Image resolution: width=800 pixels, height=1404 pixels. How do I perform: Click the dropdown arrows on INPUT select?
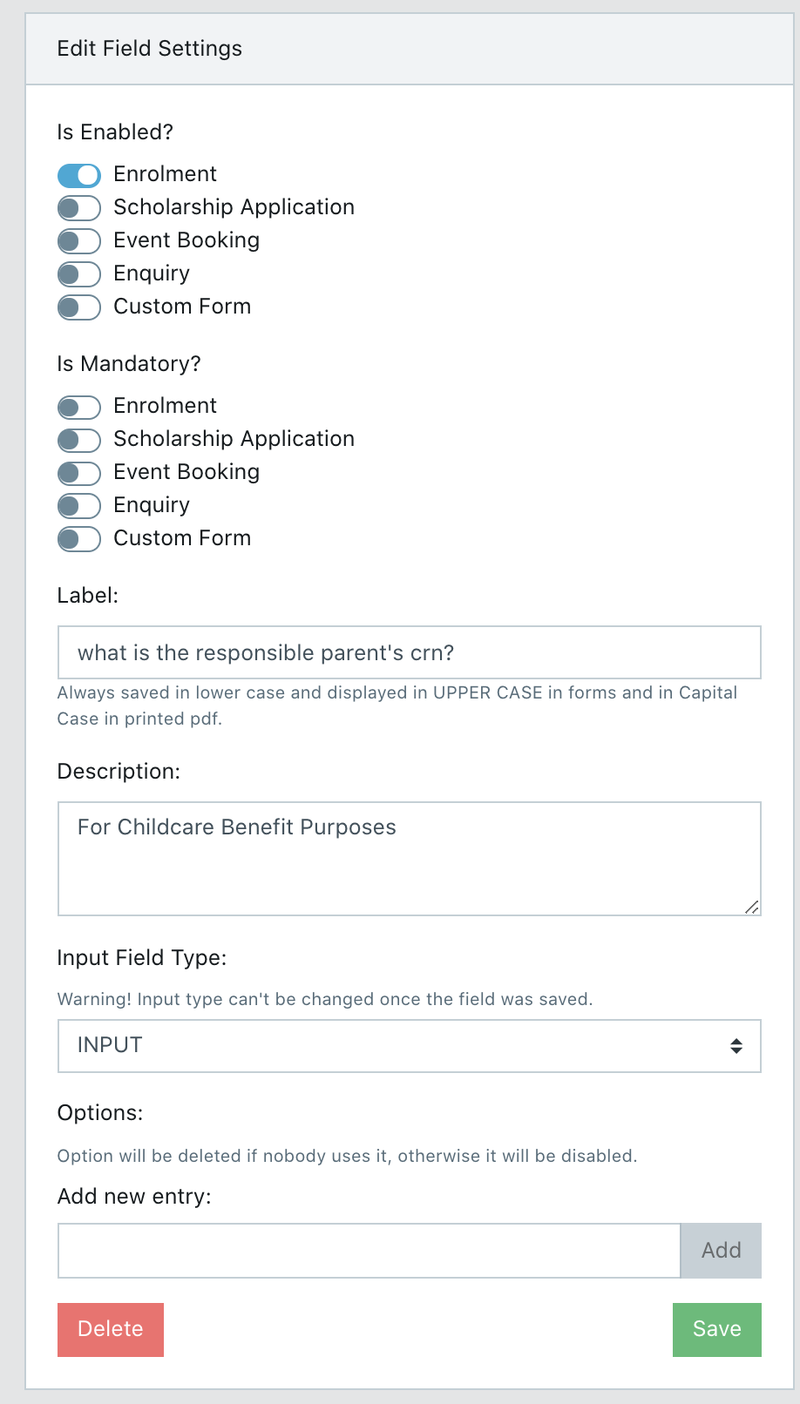pos(736,1046)
